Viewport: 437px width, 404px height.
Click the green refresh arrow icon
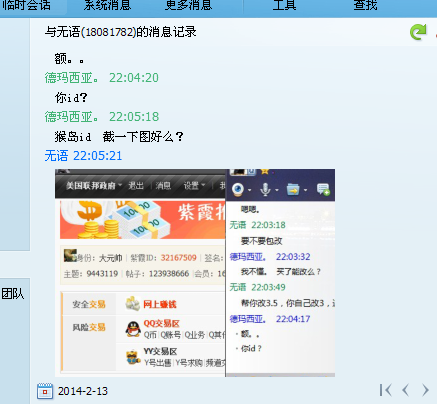tap(418, 32)
